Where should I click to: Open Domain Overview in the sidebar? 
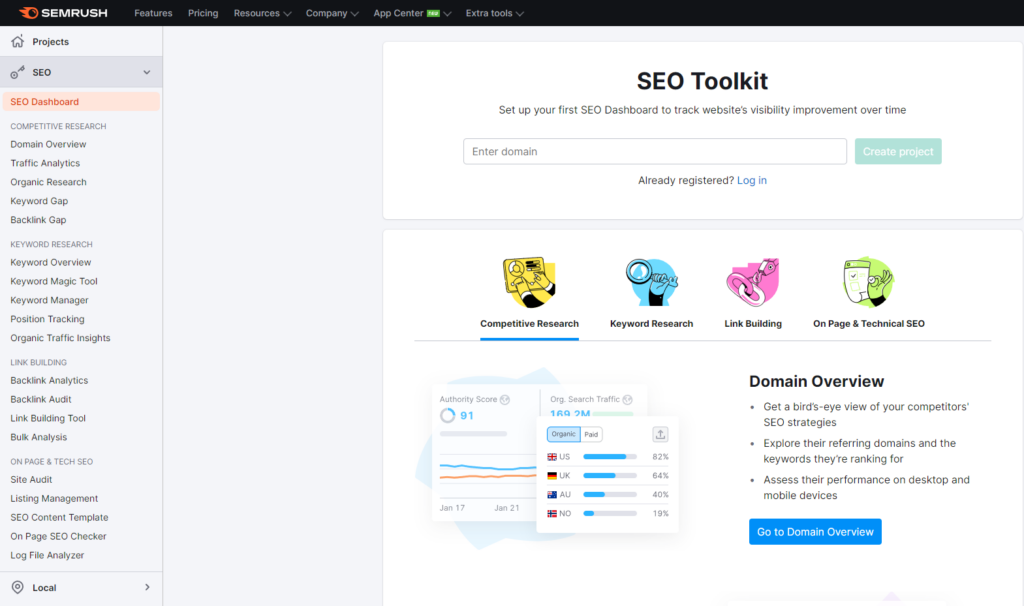48,144
